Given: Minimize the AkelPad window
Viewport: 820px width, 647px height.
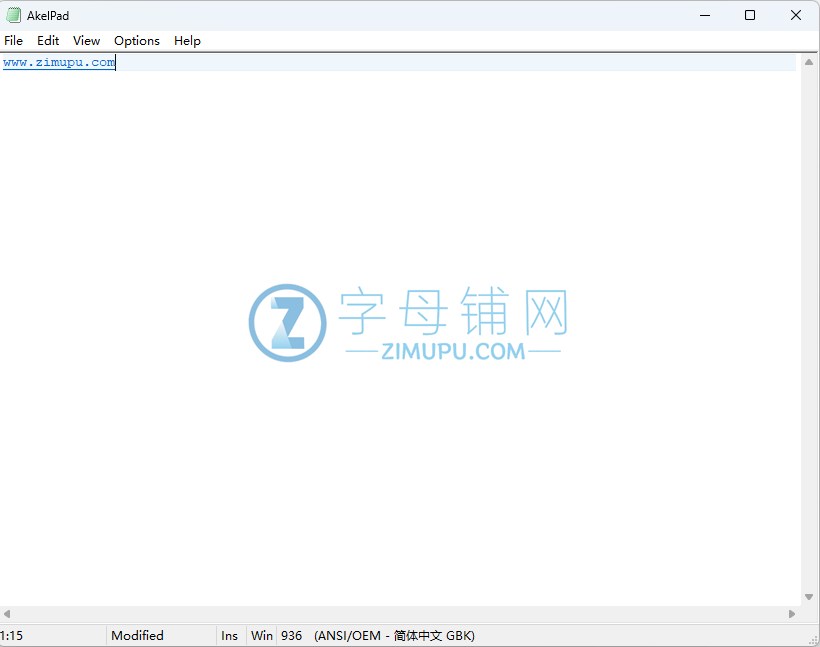Looking at the screenshot, I should click(705, 15).
